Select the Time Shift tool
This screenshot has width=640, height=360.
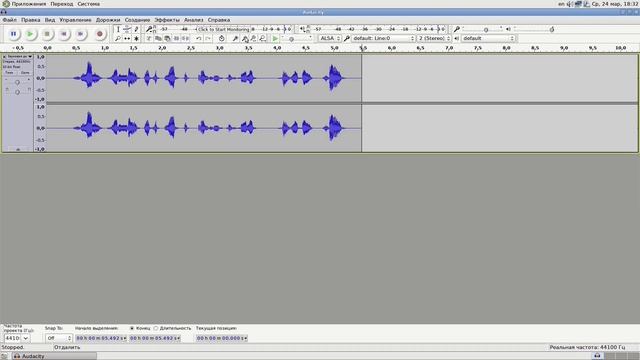[127, 38]
